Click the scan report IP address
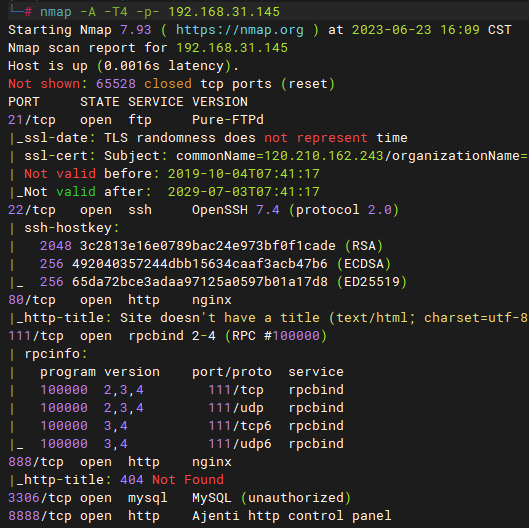 tap(232, 48)
